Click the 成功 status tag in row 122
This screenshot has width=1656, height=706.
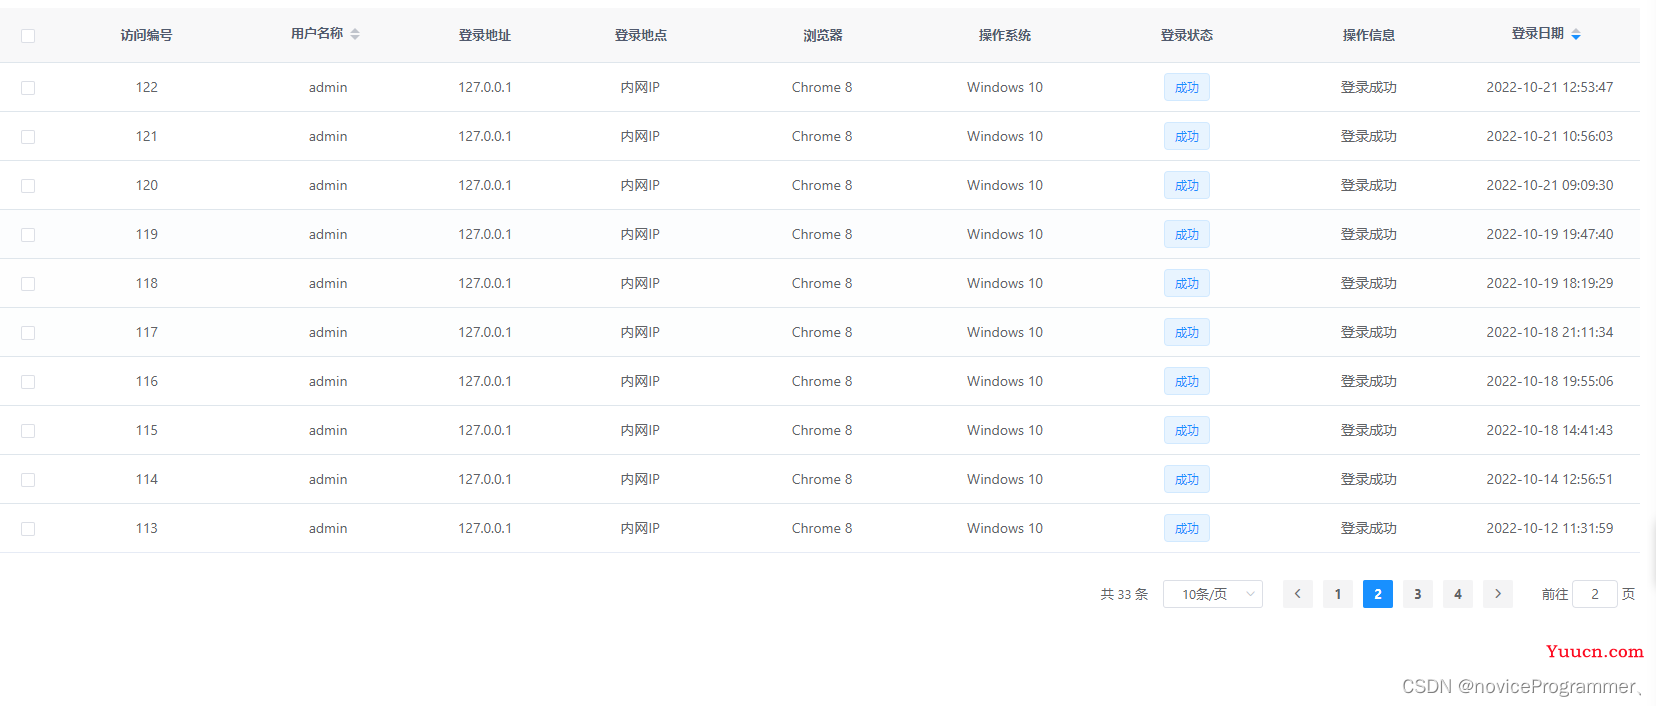(1187, 87)
